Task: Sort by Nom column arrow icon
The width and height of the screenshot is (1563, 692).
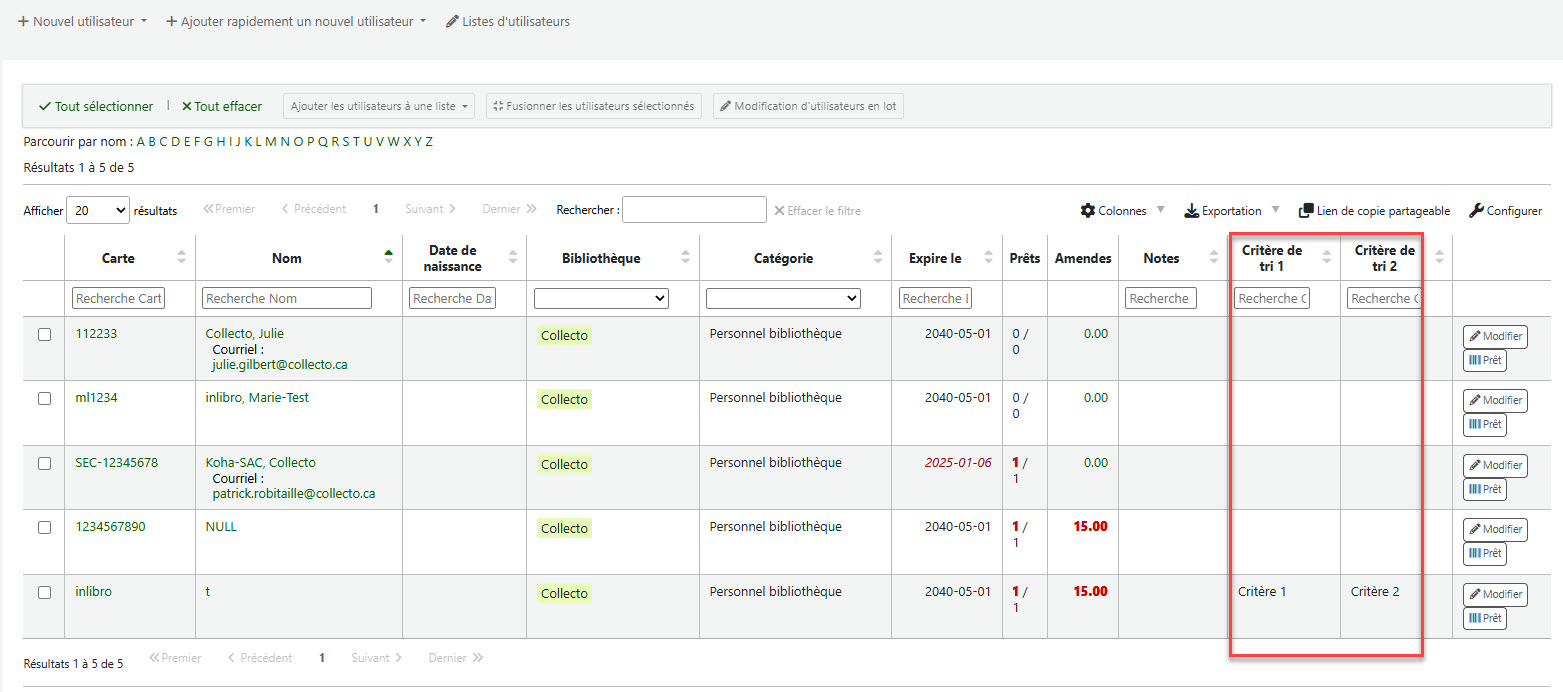Action: tap(388, 258)
